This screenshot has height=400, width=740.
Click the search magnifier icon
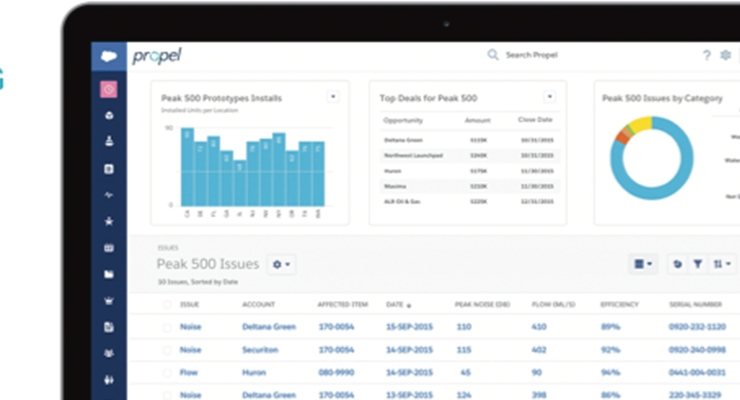click(493, 55)
